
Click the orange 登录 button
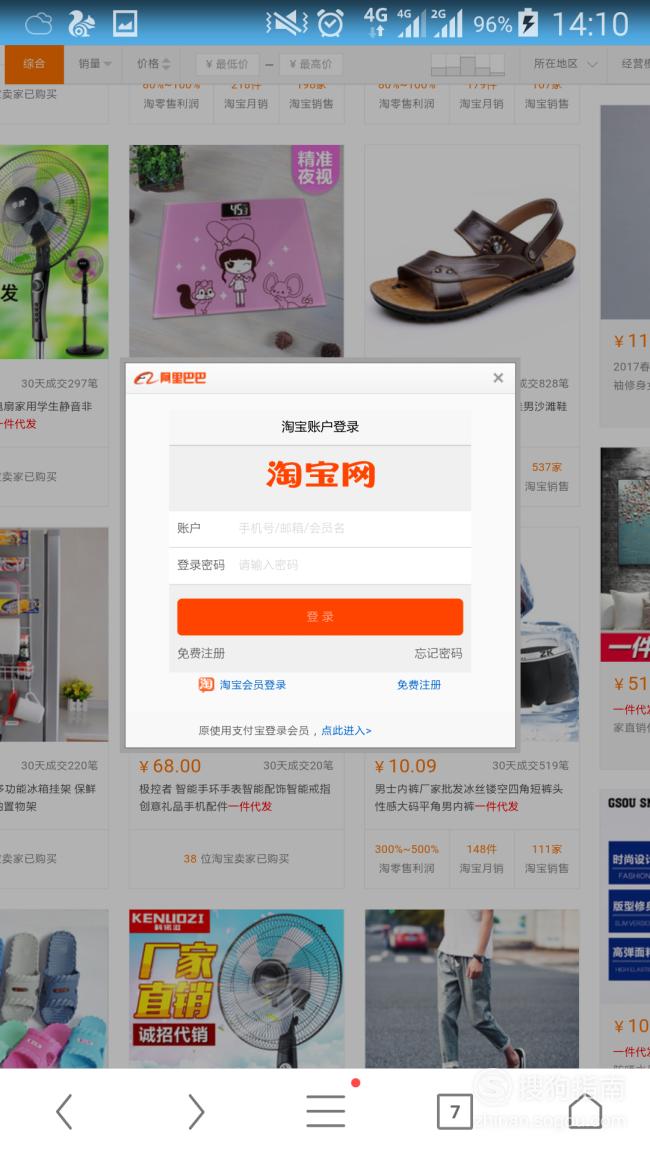[320, 617]
